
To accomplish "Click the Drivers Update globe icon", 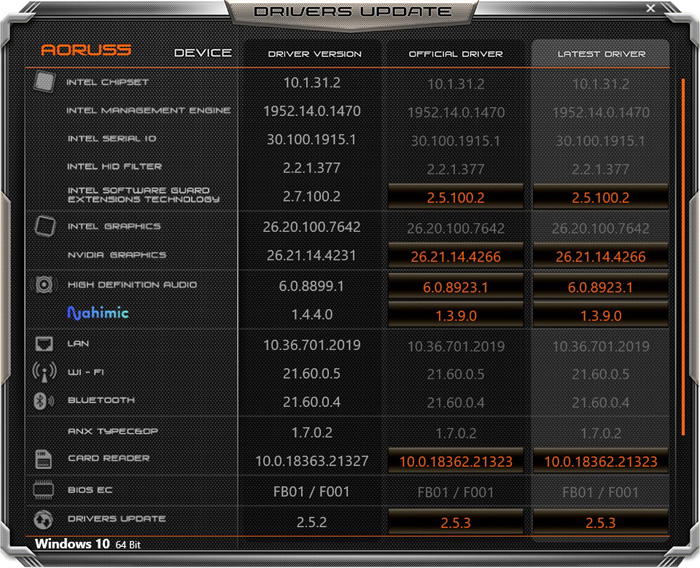I will [x=43, y=519].
